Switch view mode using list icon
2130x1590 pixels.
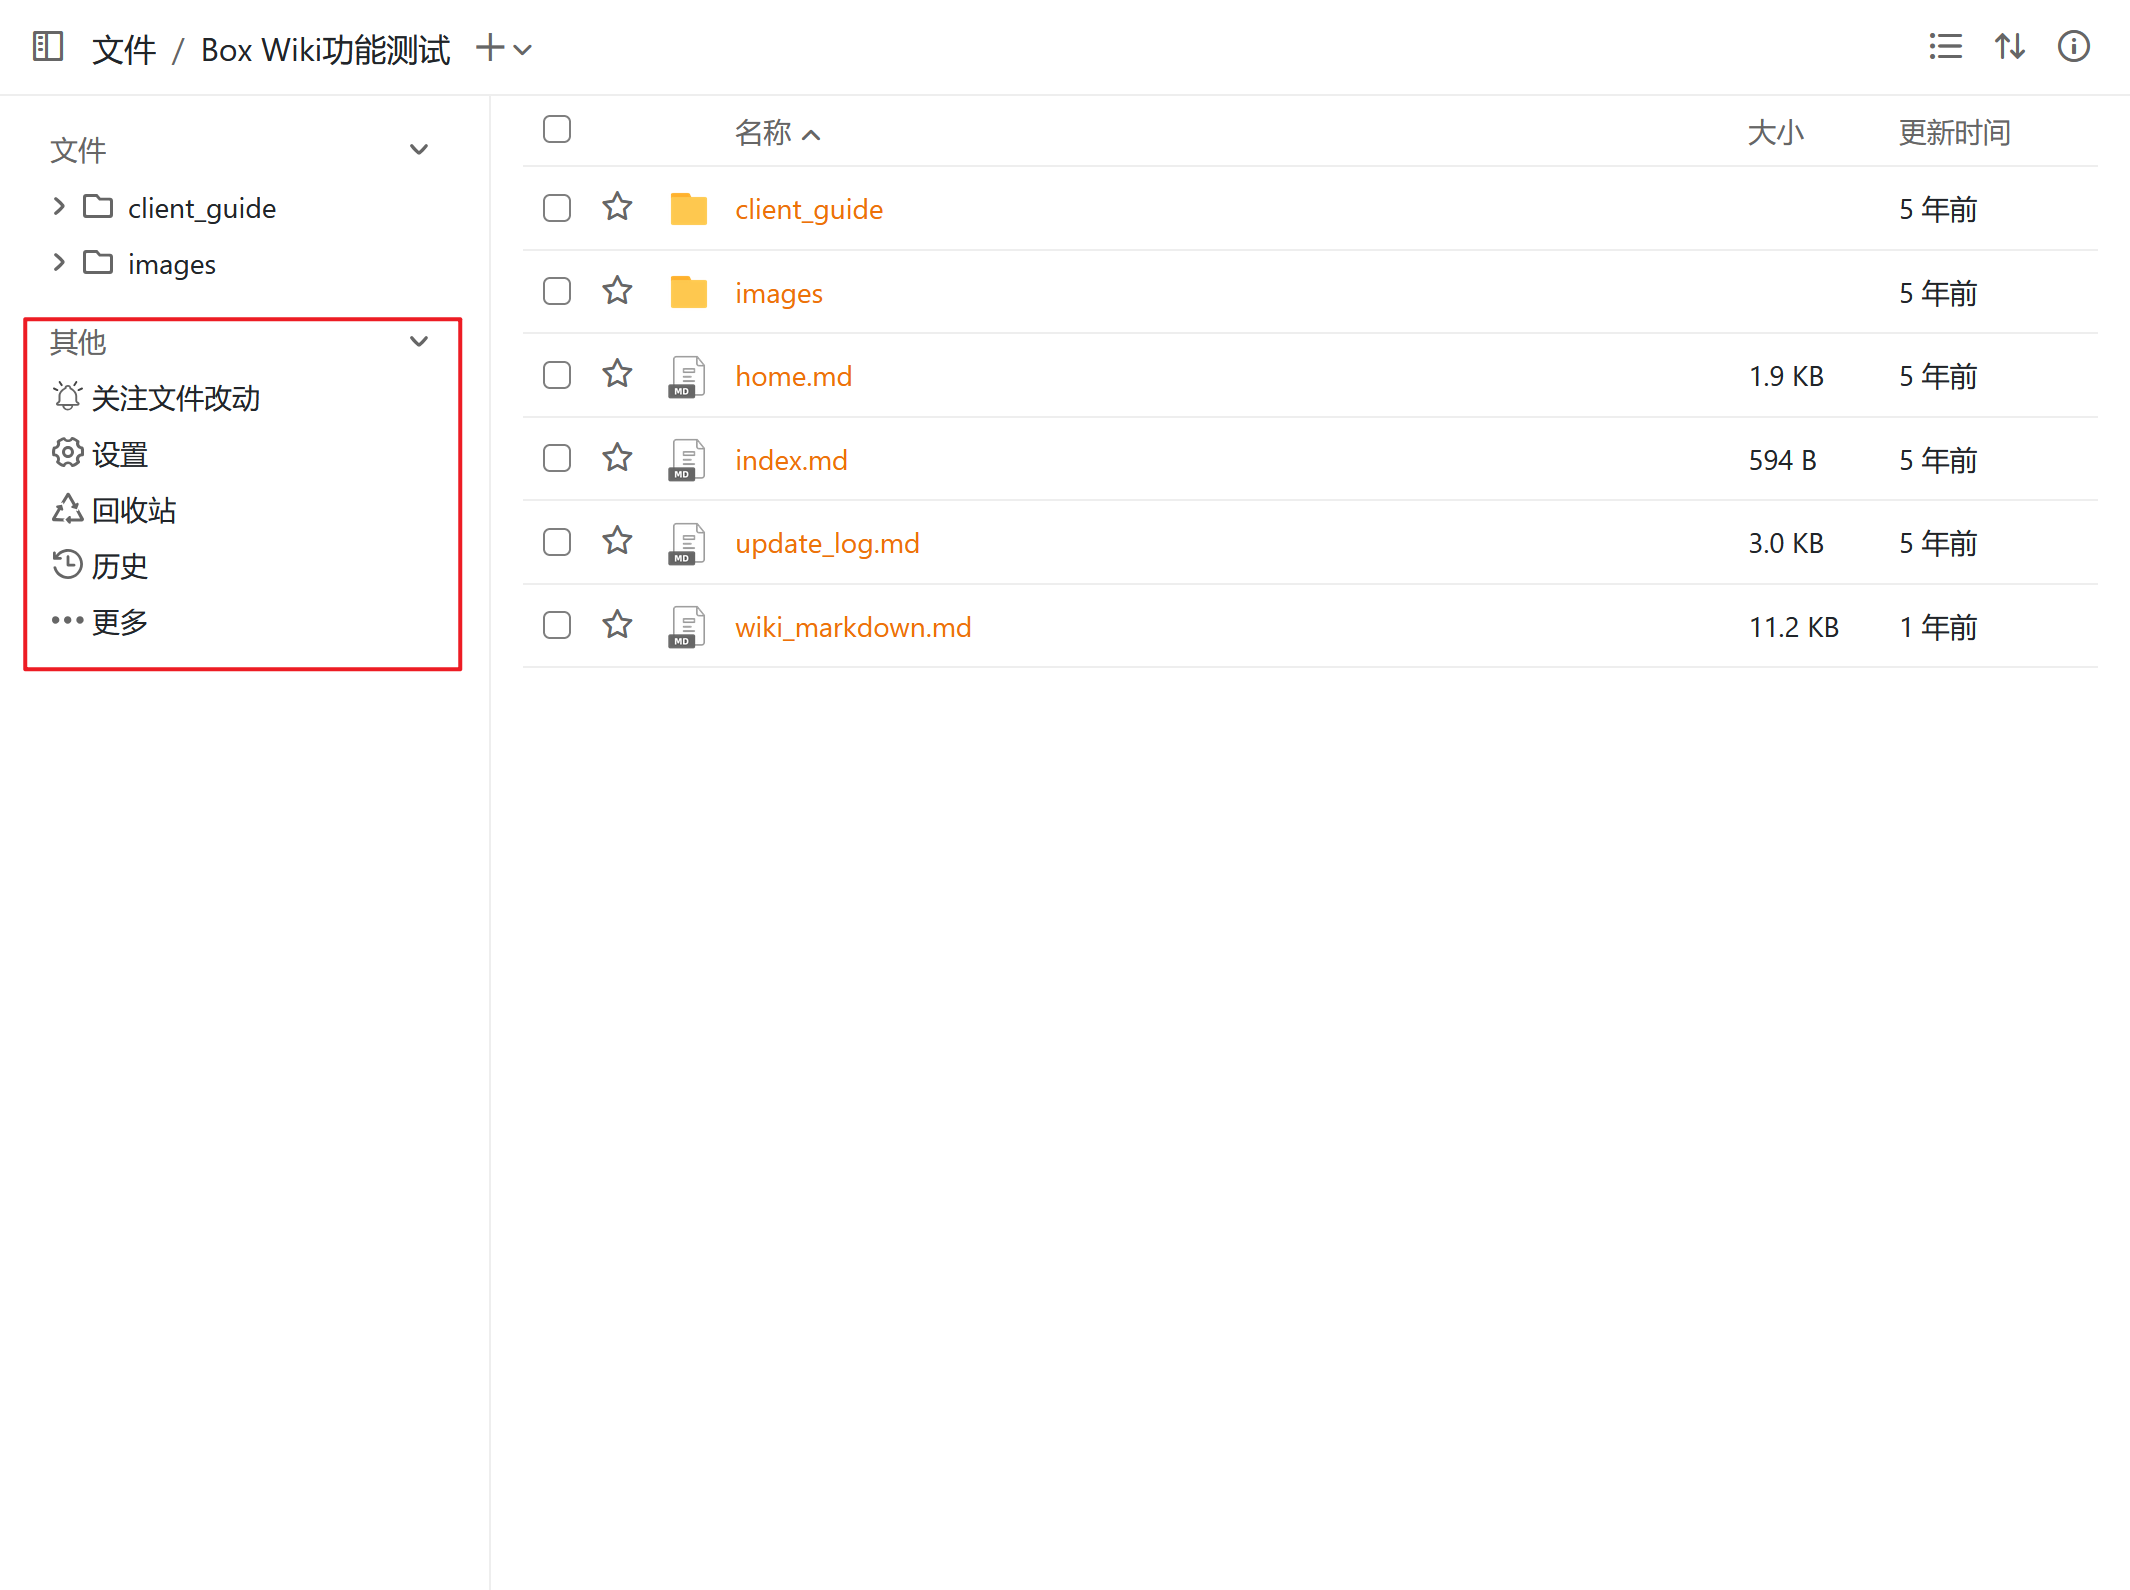[1945, 47]
